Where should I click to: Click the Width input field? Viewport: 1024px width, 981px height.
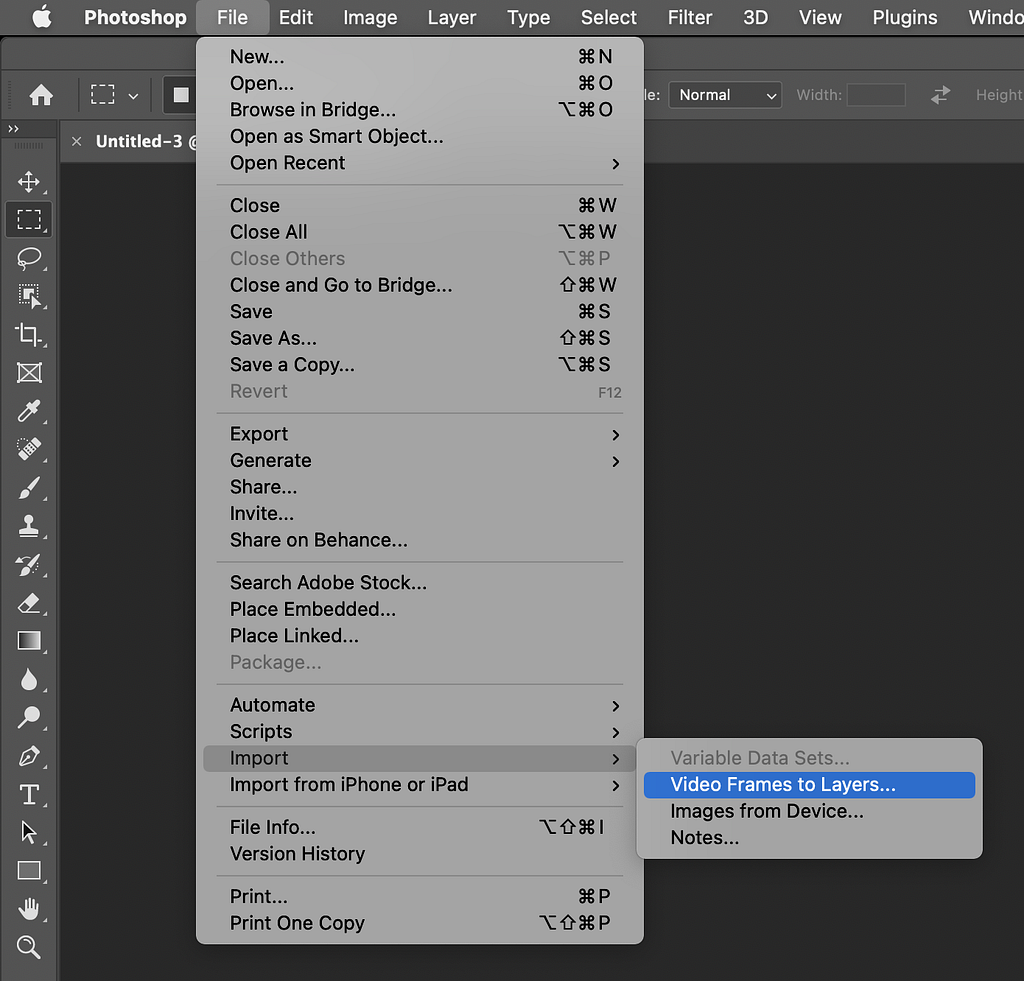coord(876,95)
